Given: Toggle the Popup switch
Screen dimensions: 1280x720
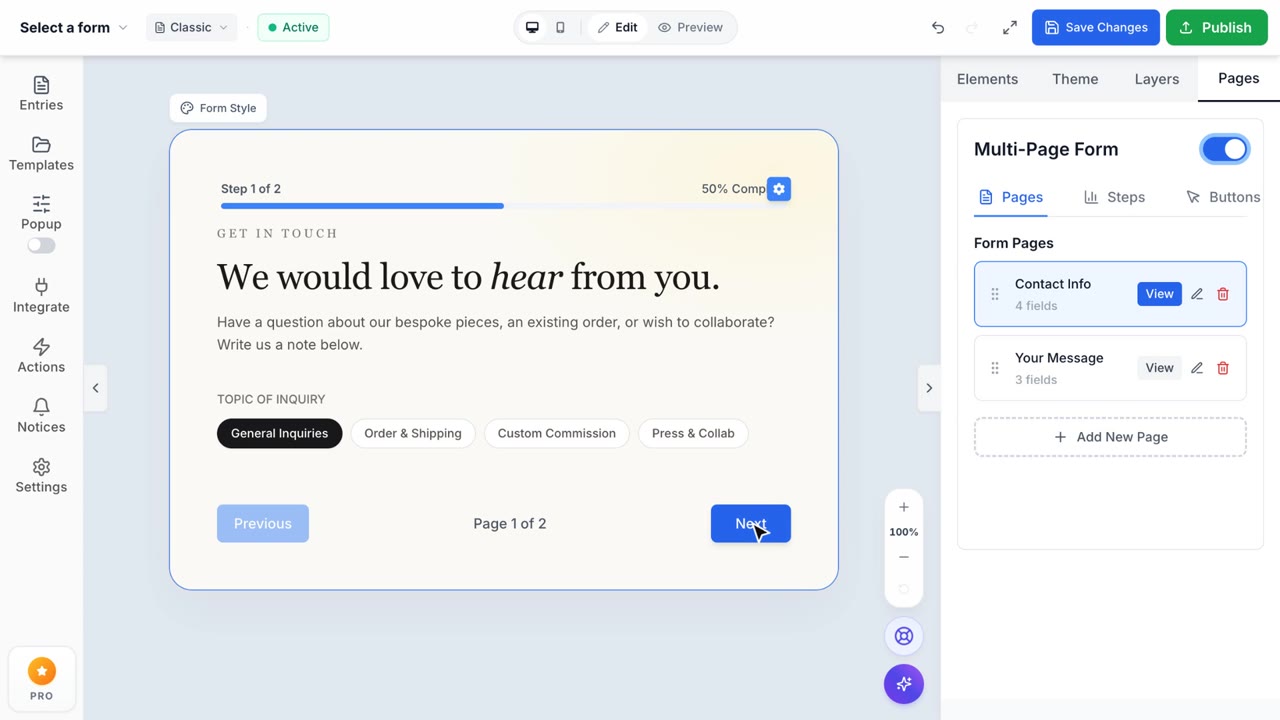Looking at the screenshot, I should 41,245.
